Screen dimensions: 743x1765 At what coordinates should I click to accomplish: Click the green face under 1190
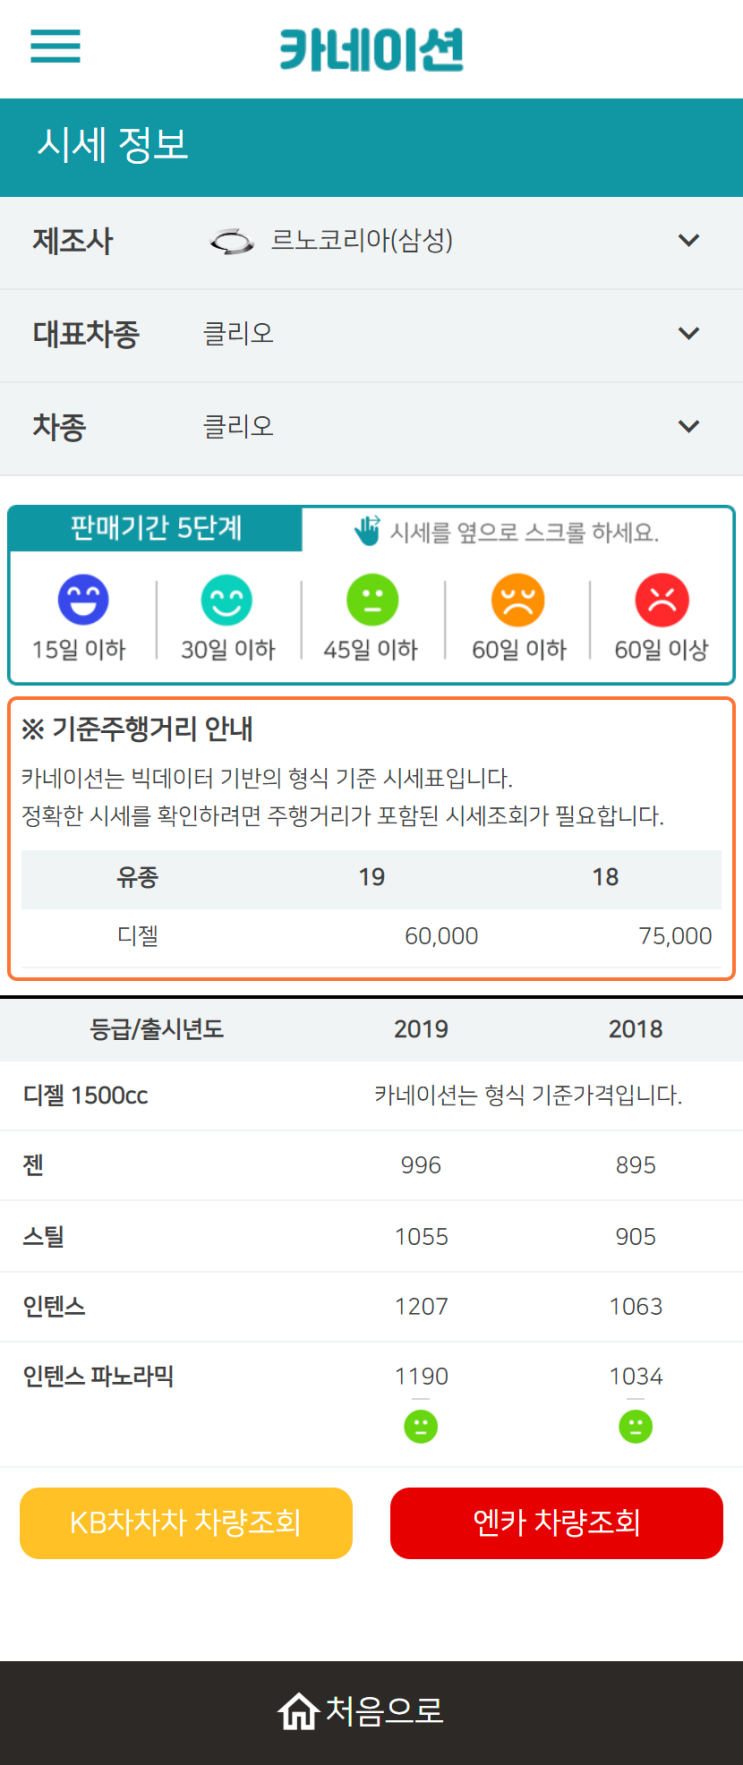[421, 1426]
